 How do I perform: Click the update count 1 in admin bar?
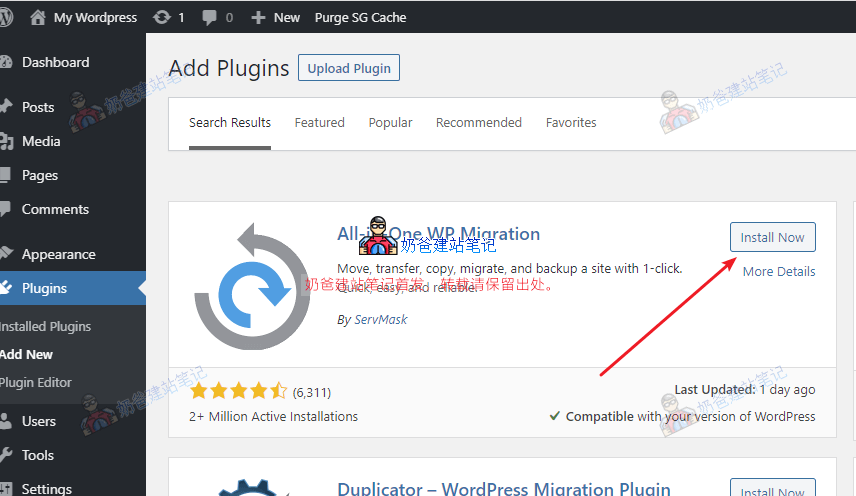click(x=181, y=17)
